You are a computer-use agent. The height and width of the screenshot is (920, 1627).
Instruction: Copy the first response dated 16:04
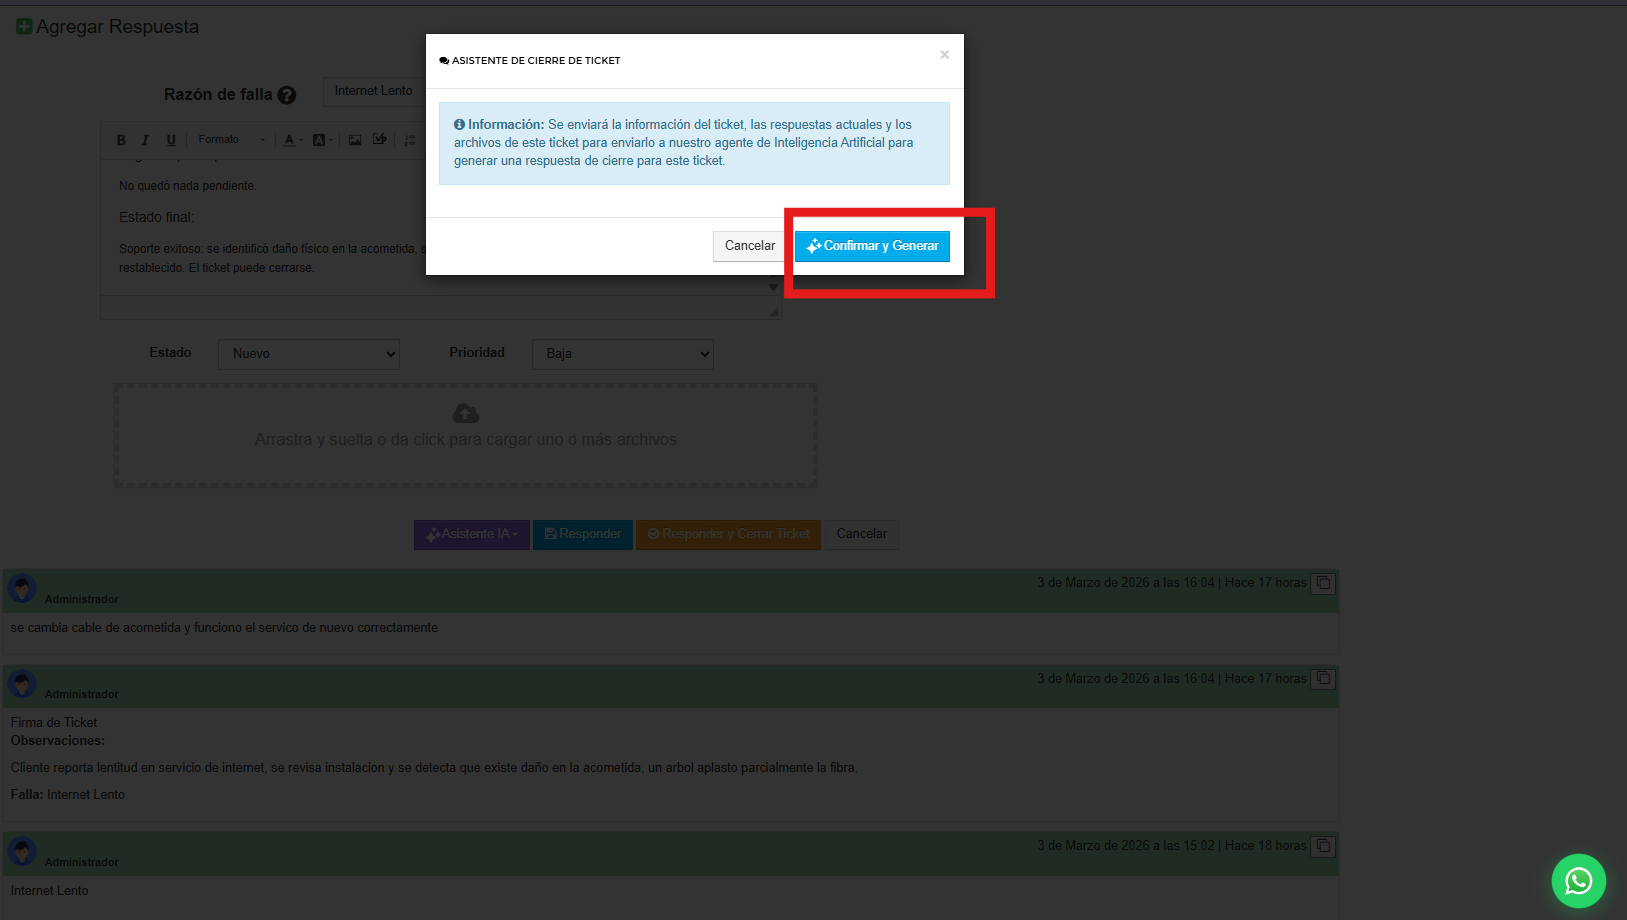click(x=1323, y=583)
